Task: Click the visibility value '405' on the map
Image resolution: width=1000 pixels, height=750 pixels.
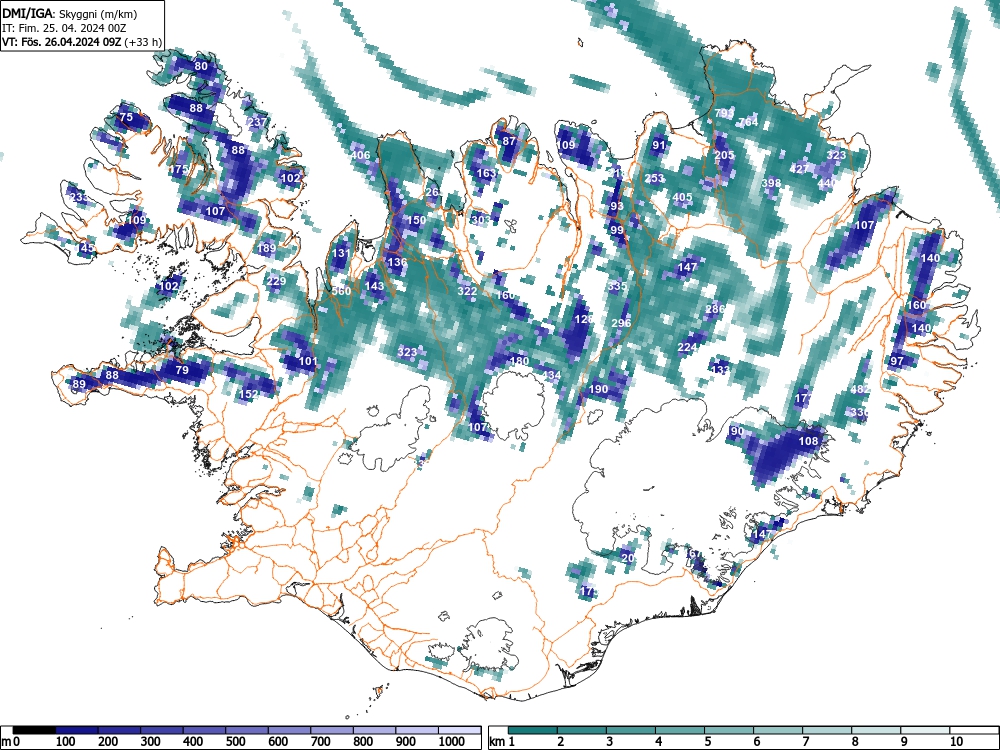Action: [x=682, y=197]
